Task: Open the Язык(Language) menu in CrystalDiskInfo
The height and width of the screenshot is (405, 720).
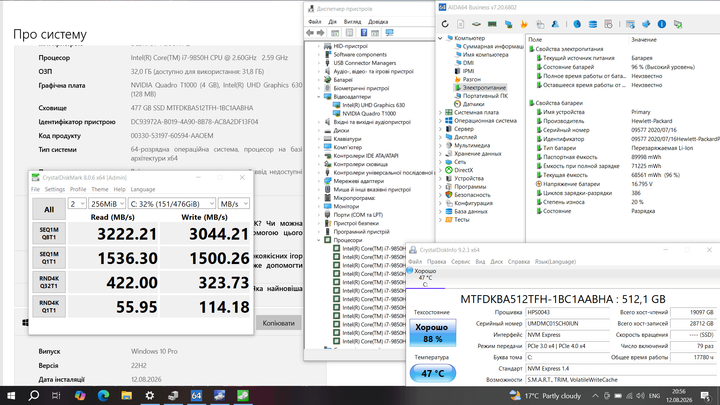Action: pos(555,262)
